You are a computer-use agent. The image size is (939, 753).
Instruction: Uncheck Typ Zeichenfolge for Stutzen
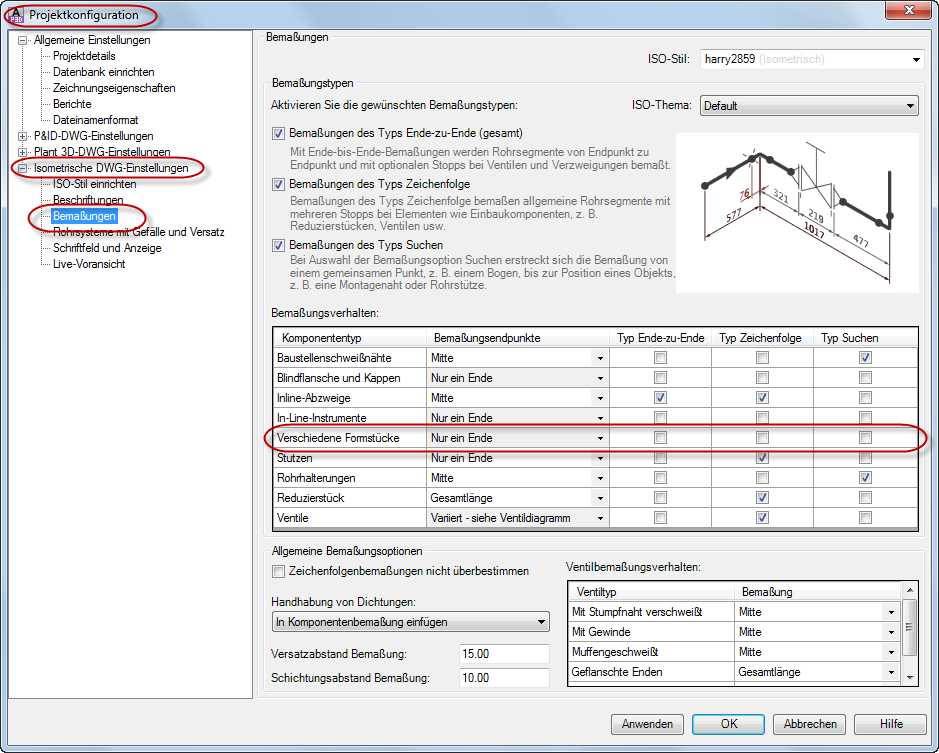762,458
